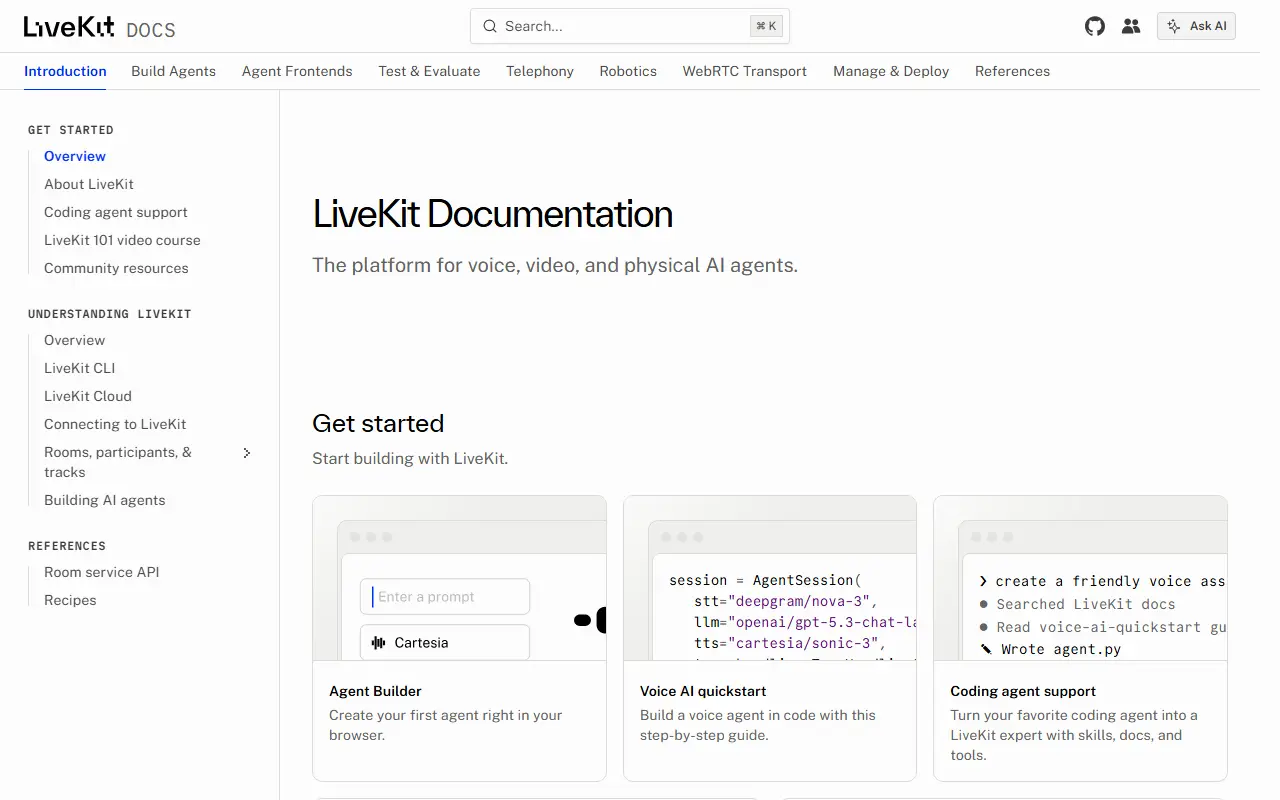Open Room service API reference
Image resolution: width=1280 pixels, height=800 pixels.
coord(102,572)
